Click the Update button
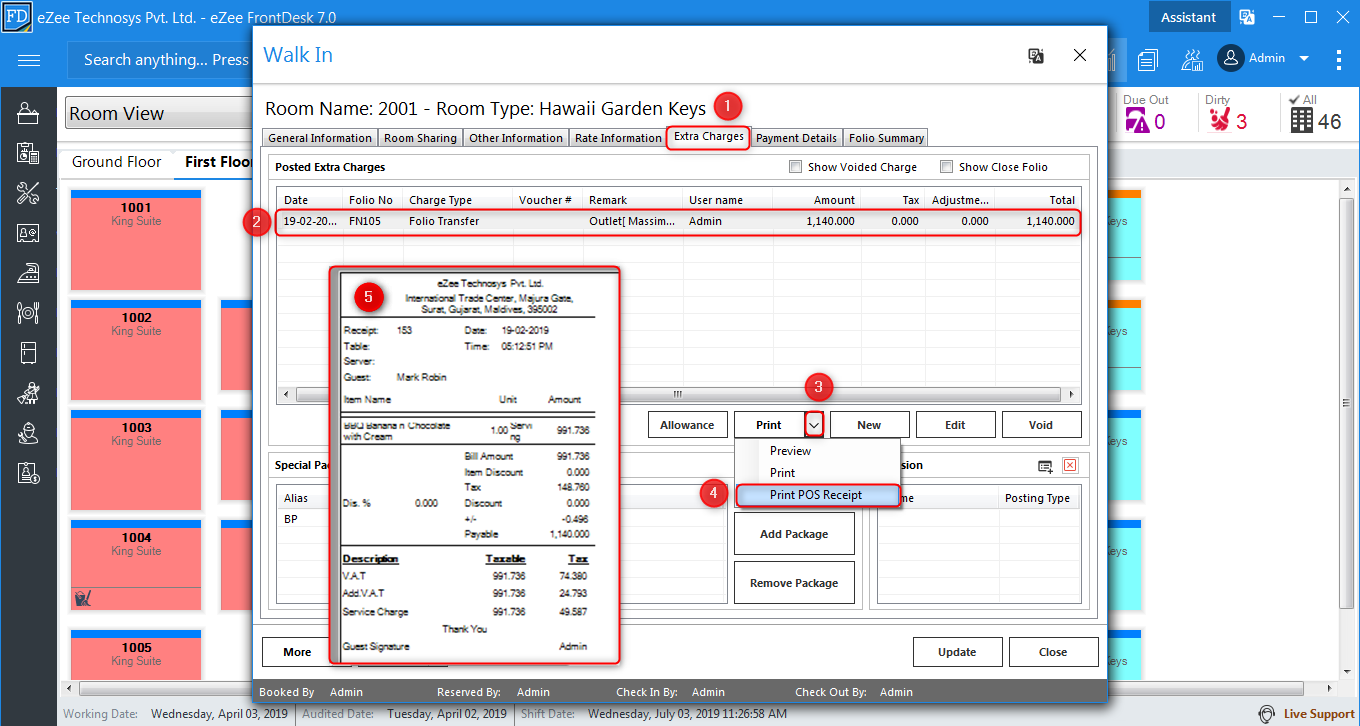 coord(957,652)
